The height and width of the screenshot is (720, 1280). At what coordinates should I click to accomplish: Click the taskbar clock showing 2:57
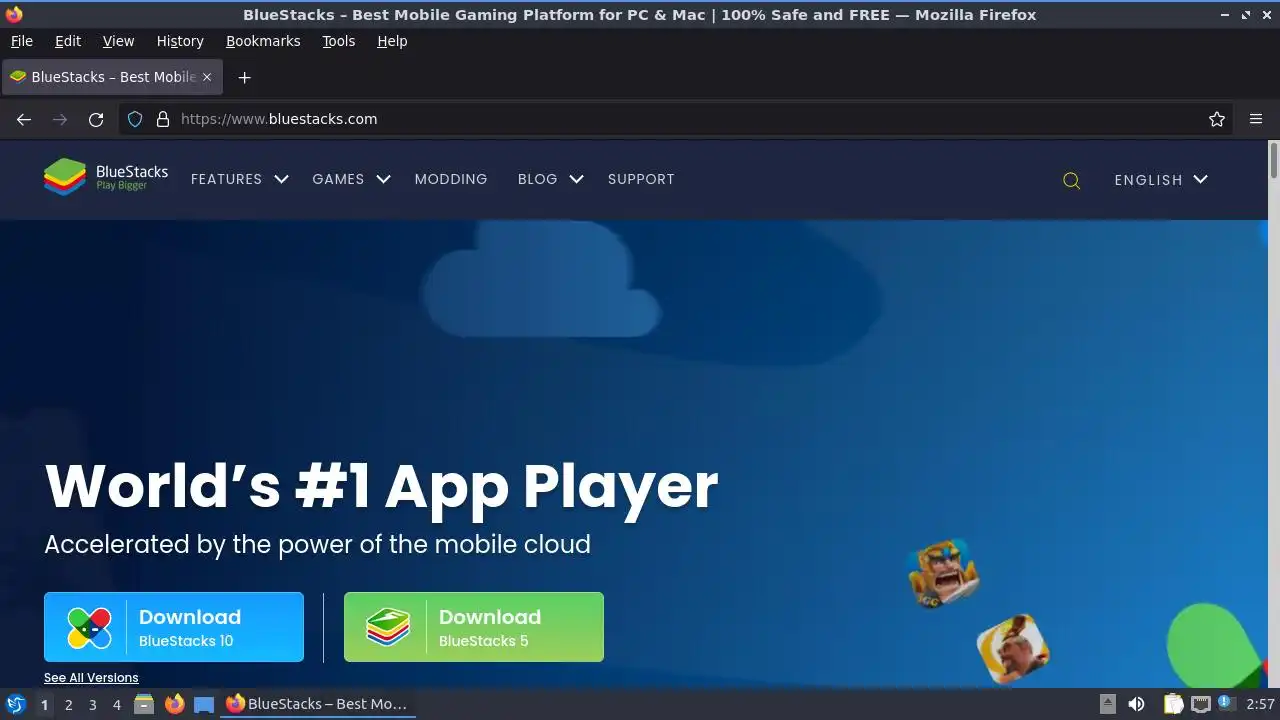coord(1260,704)
